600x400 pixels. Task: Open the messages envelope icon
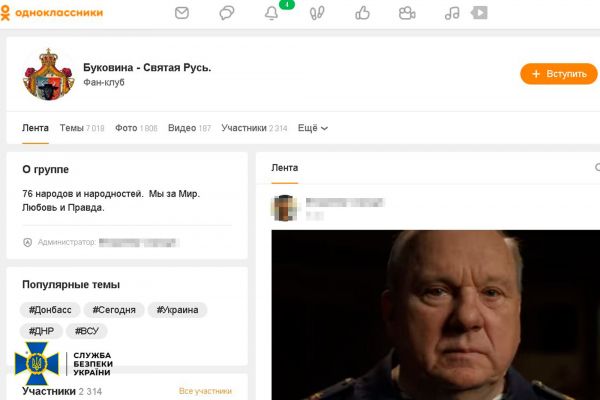click(182, 13)
